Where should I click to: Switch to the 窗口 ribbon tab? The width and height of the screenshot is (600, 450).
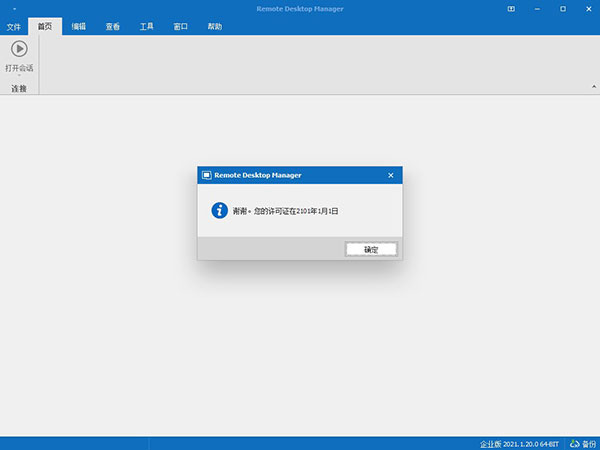(181, 26)
